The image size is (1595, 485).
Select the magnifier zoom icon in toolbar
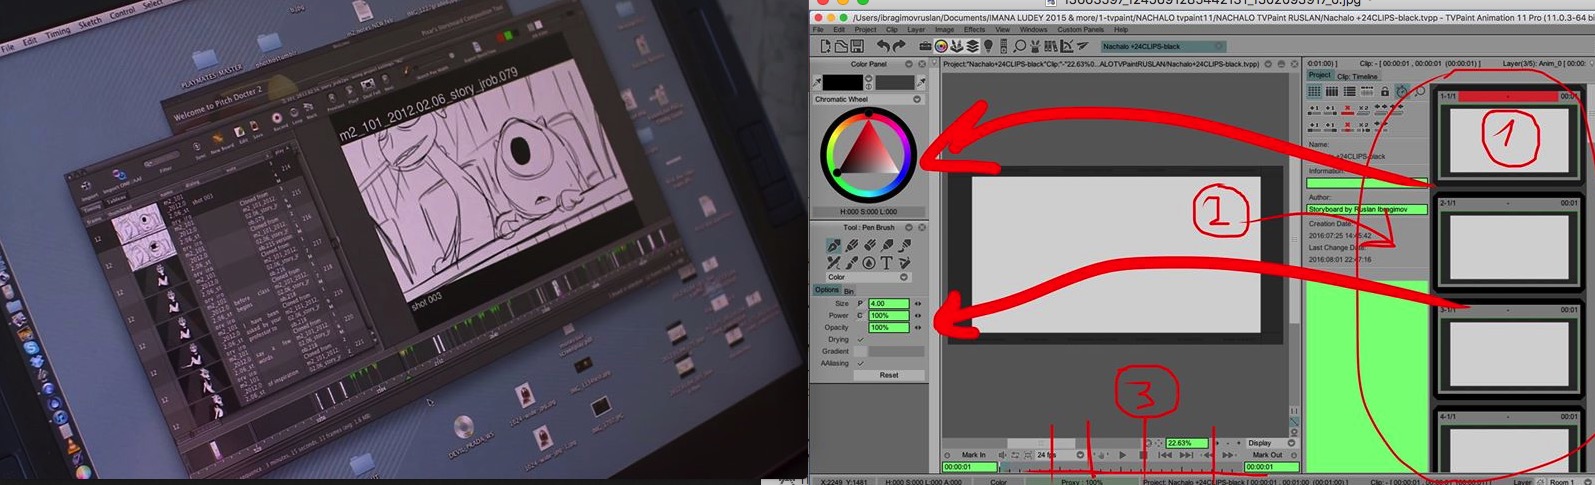click(x=1020, y=46)
